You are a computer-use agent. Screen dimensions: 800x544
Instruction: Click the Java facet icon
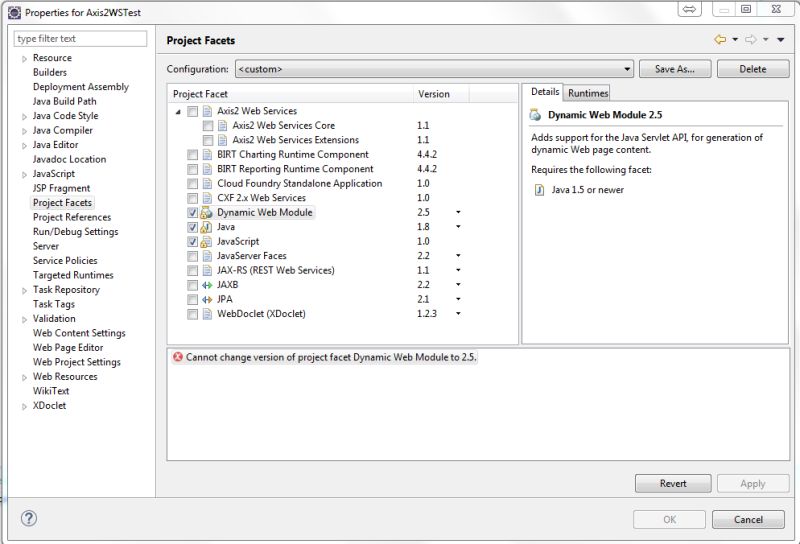[206, 227]
